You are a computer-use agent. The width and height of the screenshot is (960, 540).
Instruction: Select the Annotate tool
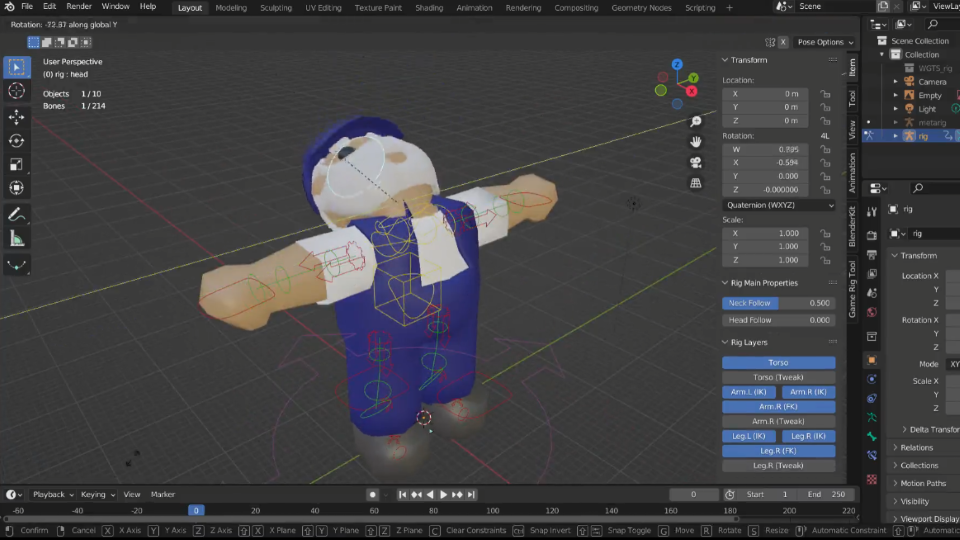17,215
